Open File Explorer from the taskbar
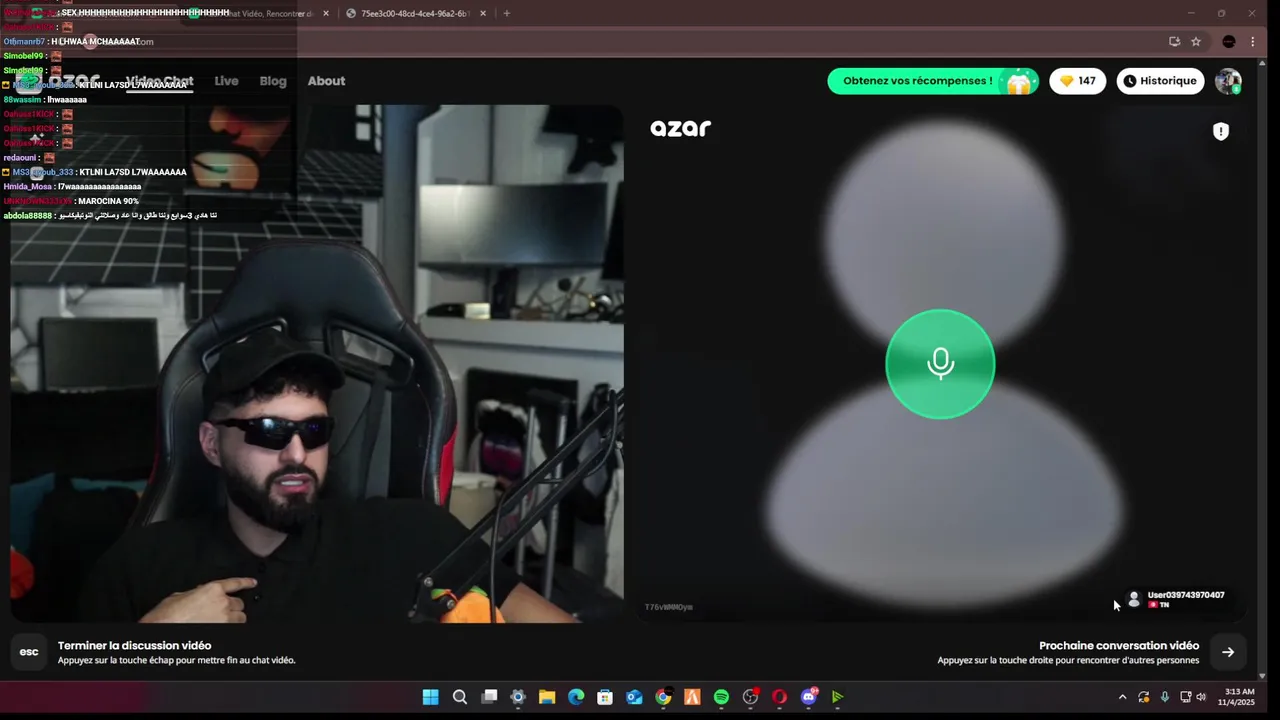The image size is (1280, 720). pyautogui.click(x=547, y=697)
